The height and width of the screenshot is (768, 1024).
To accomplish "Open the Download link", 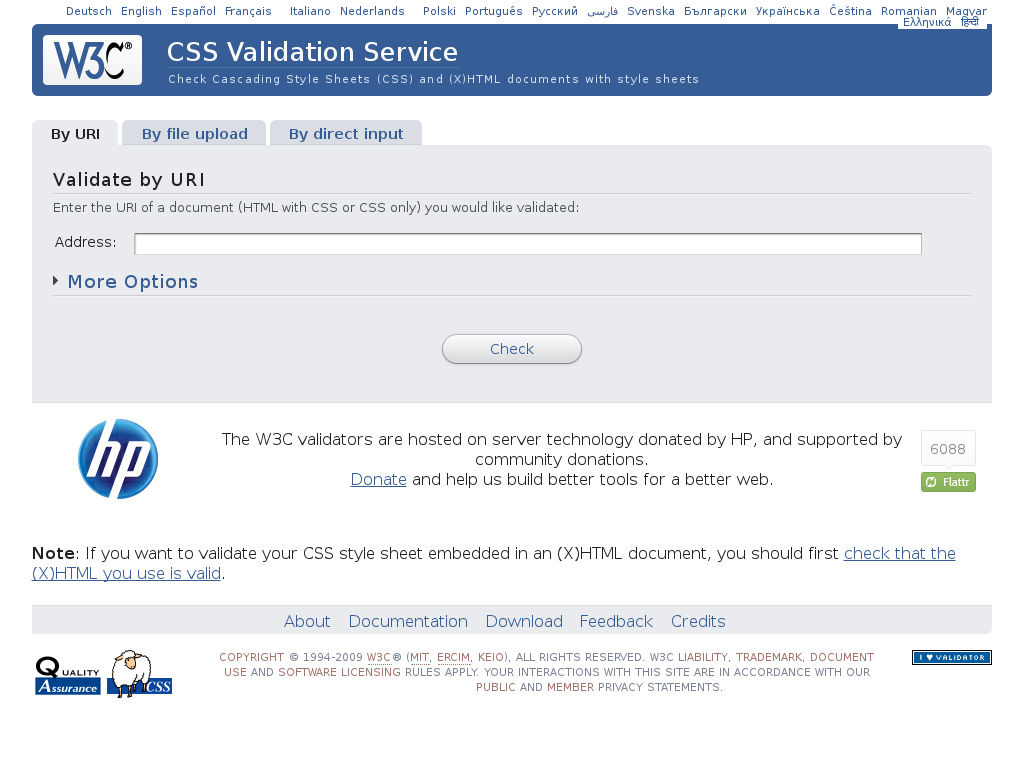I will pos(524,621).
